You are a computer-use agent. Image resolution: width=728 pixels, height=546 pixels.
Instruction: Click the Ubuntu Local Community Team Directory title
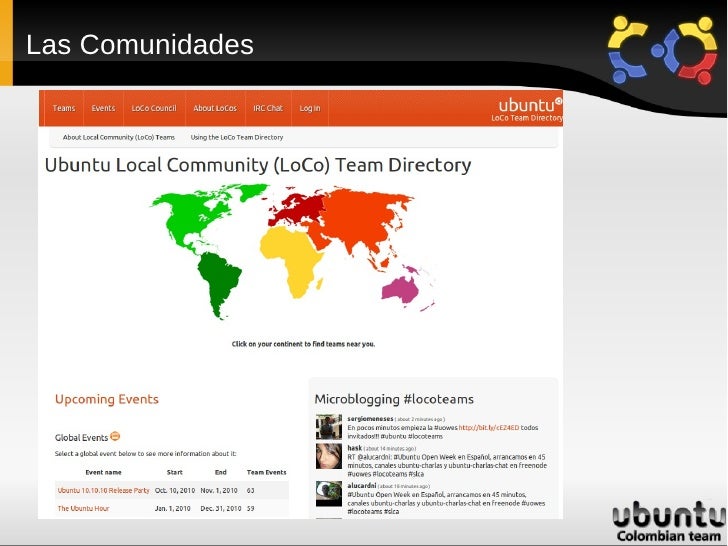click(258, 165)
